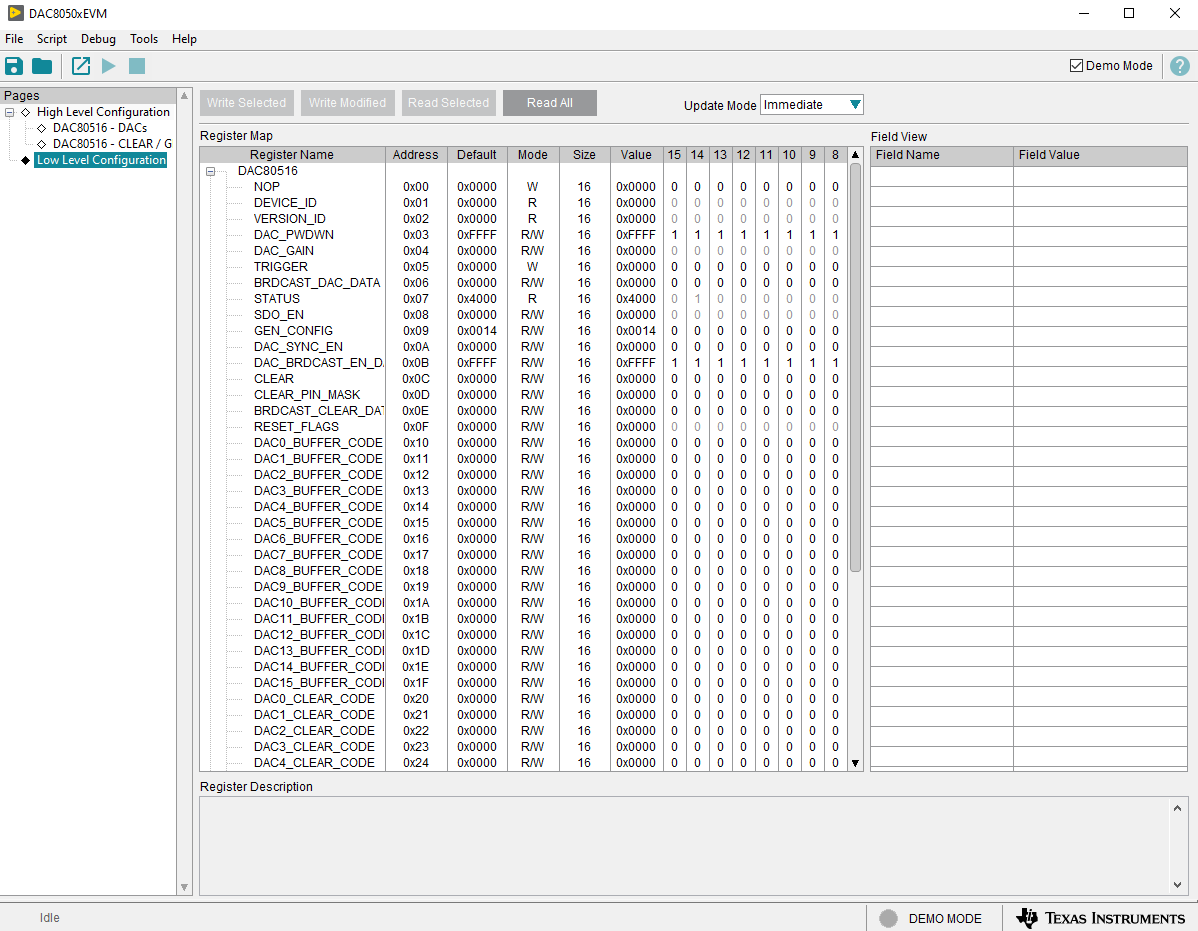
Task: Uncheck the Demo Mode checkbox
Action: click(1077, 65)
